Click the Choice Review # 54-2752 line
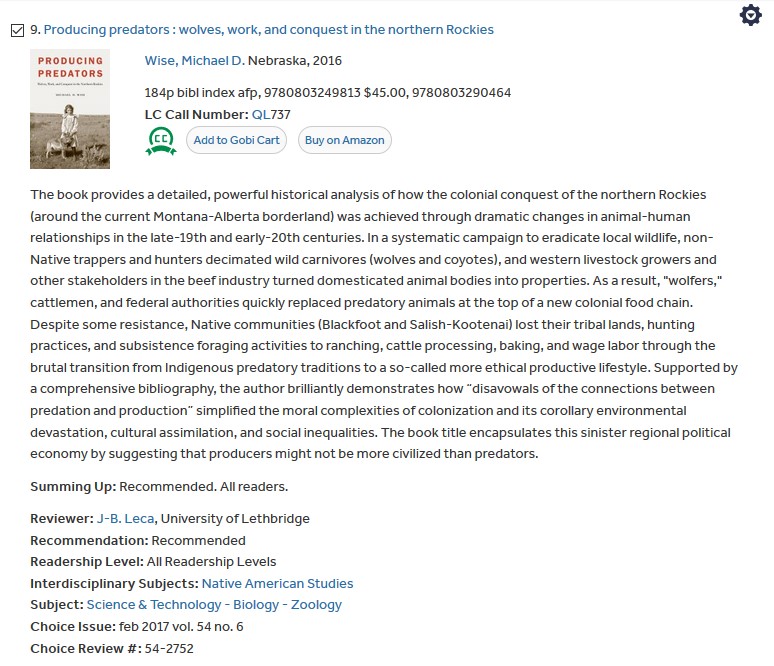 [x=112, y=648]
